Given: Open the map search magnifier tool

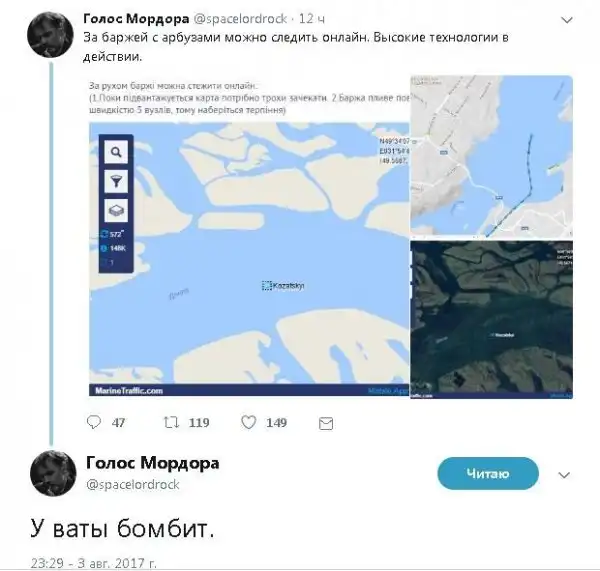Looking at the screenshot, I should coord(116,152).
